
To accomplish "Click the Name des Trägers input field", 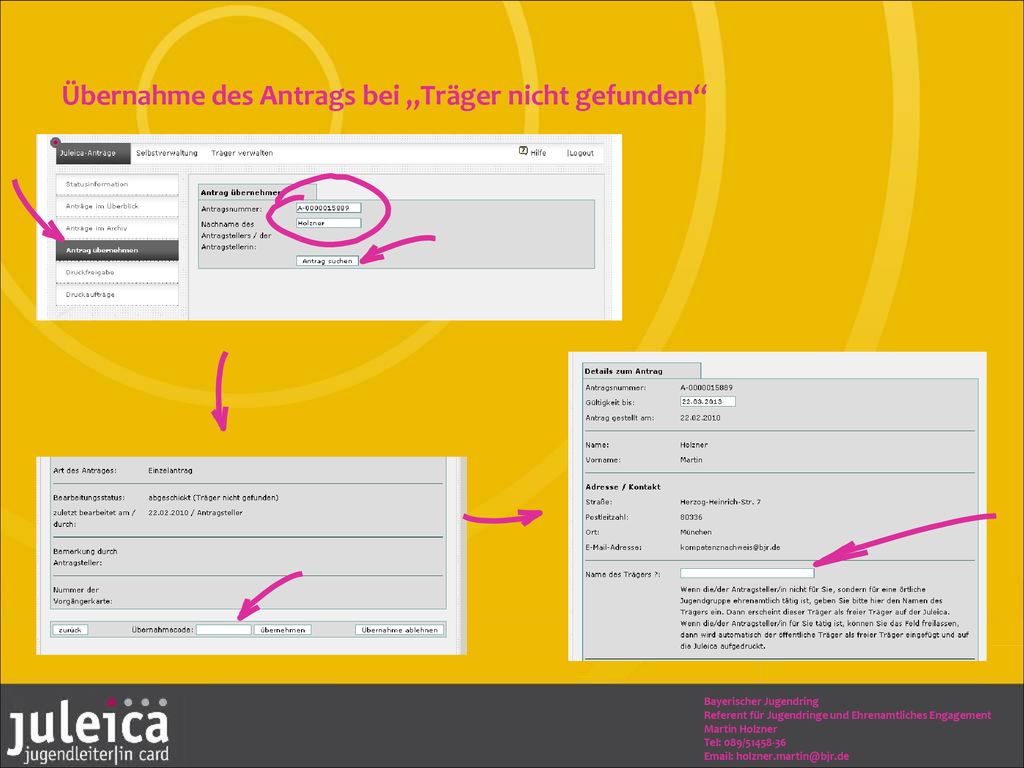I will [747, 573].
